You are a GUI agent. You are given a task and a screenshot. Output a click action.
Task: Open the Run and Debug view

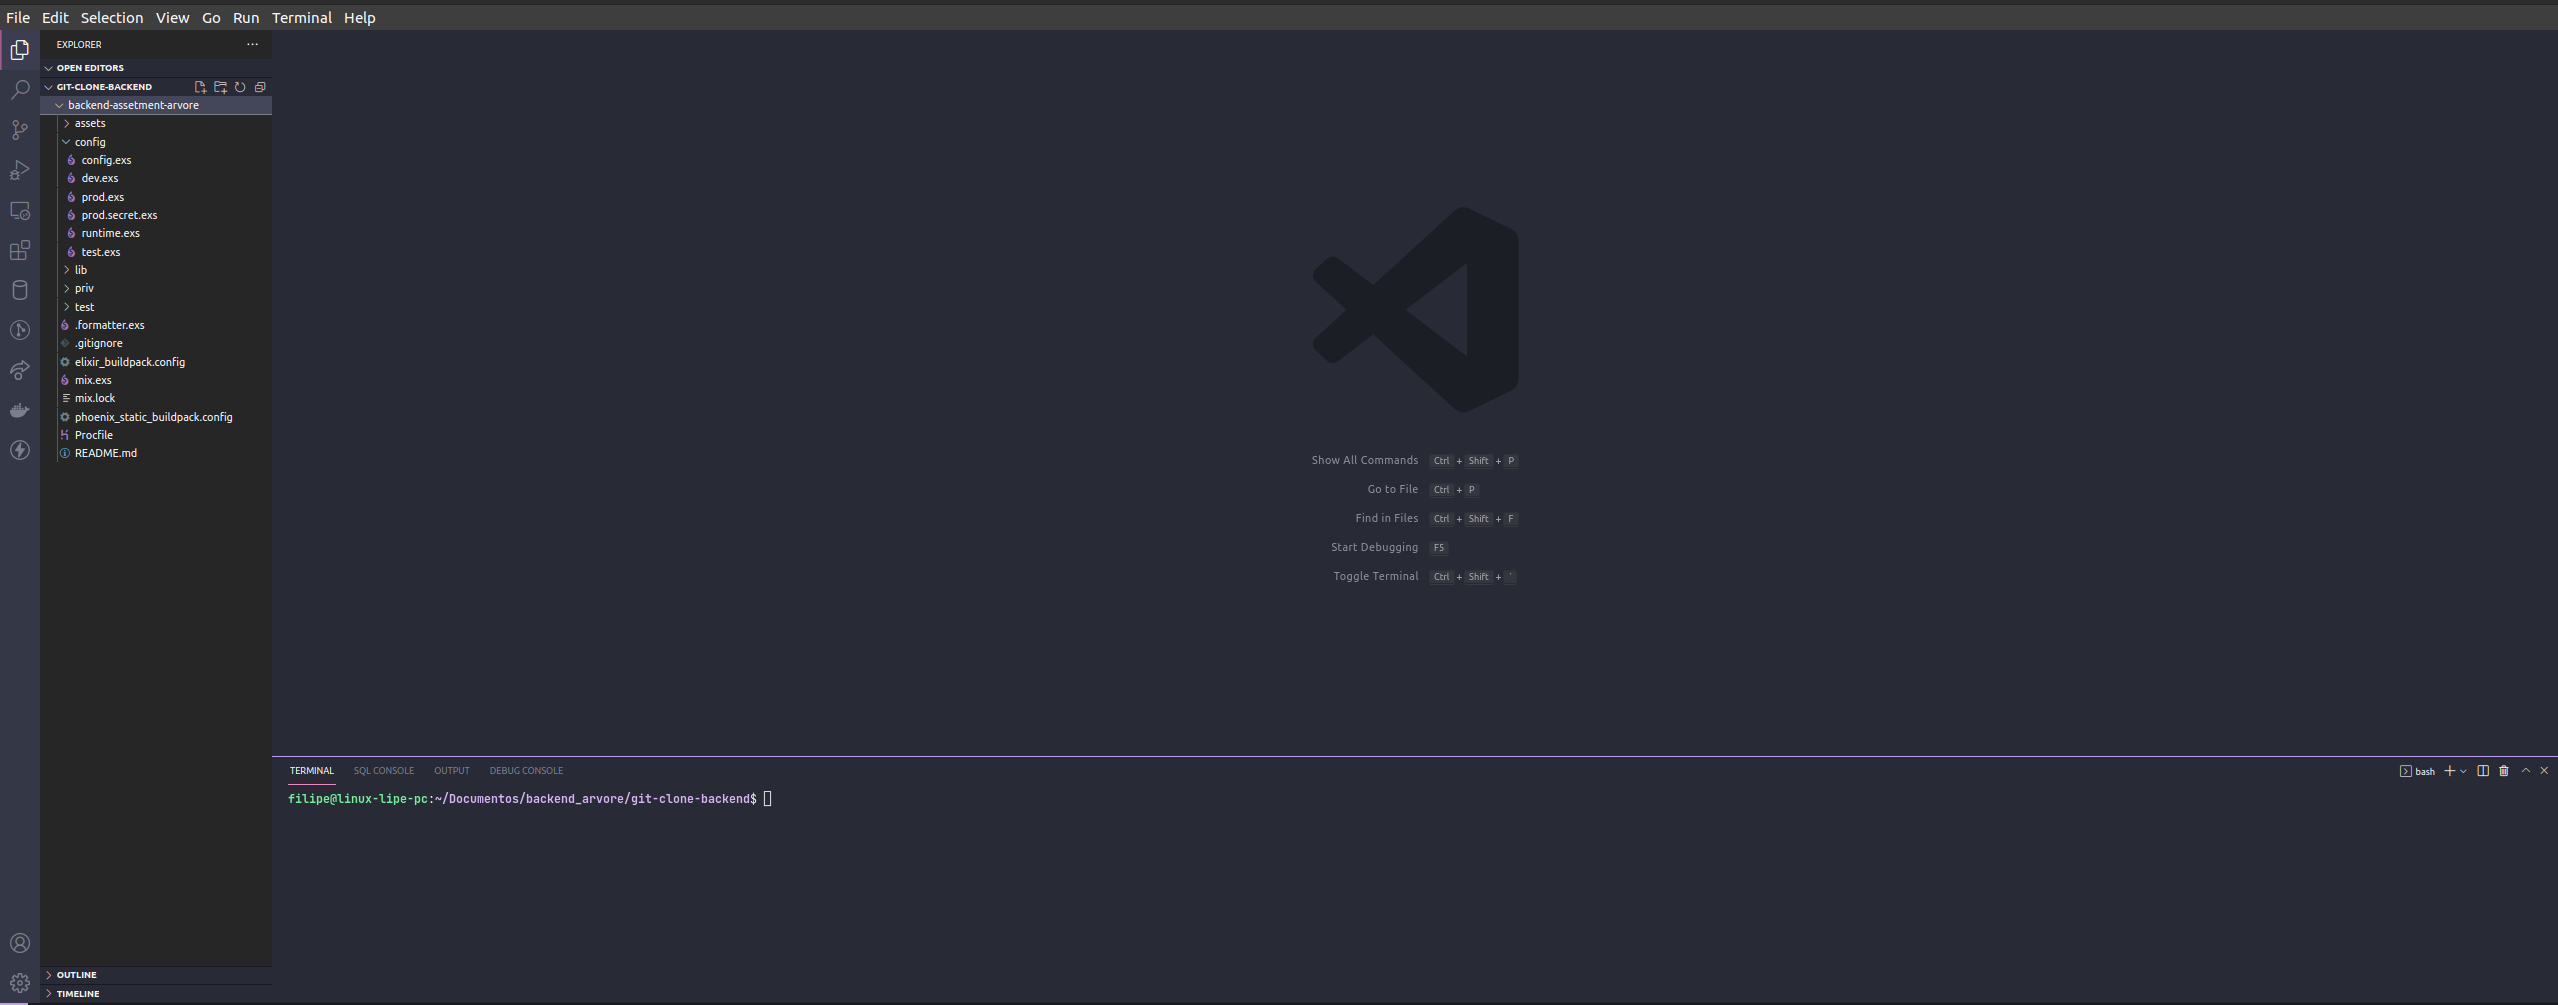20,170
